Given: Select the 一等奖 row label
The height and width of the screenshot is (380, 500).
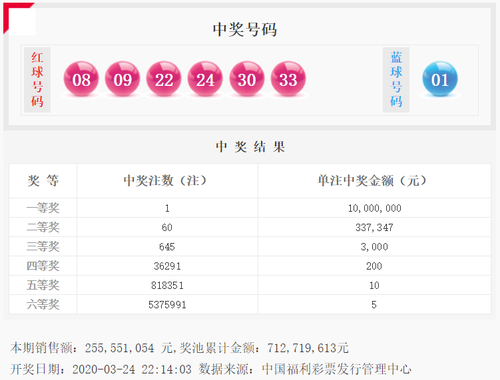Looking at the screenshot, I should pos(43,208).
